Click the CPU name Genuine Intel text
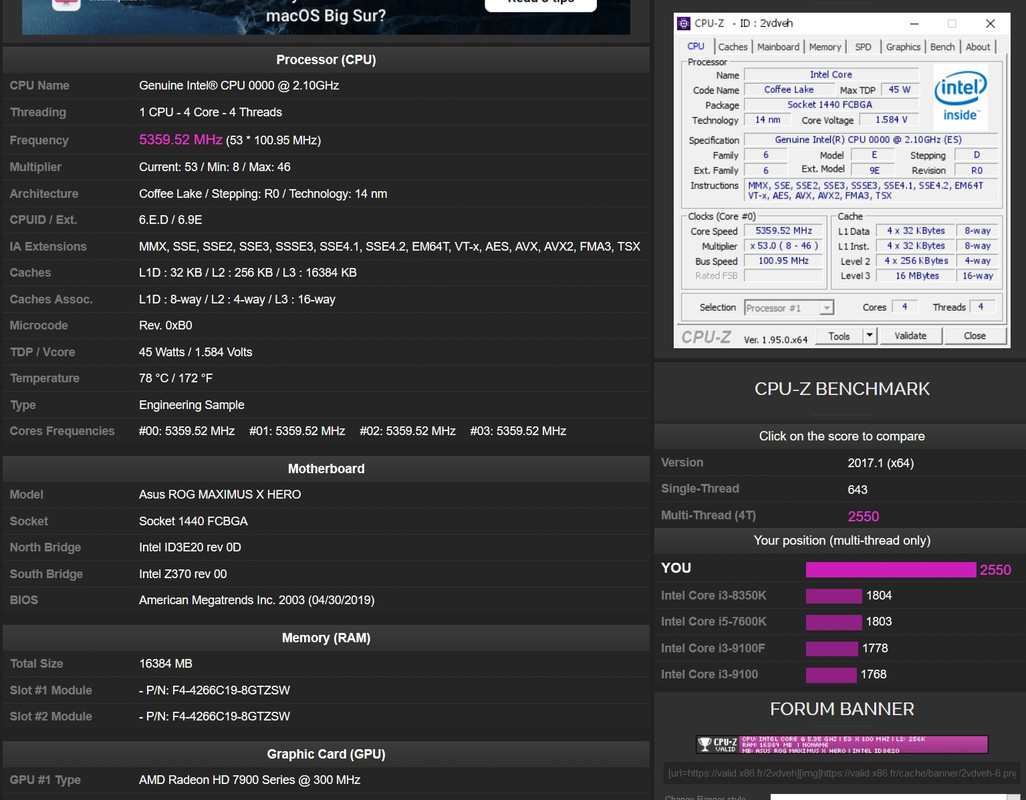Viewport: 1026px width, 800px height. pyautogui.click(x=239, y=86)
